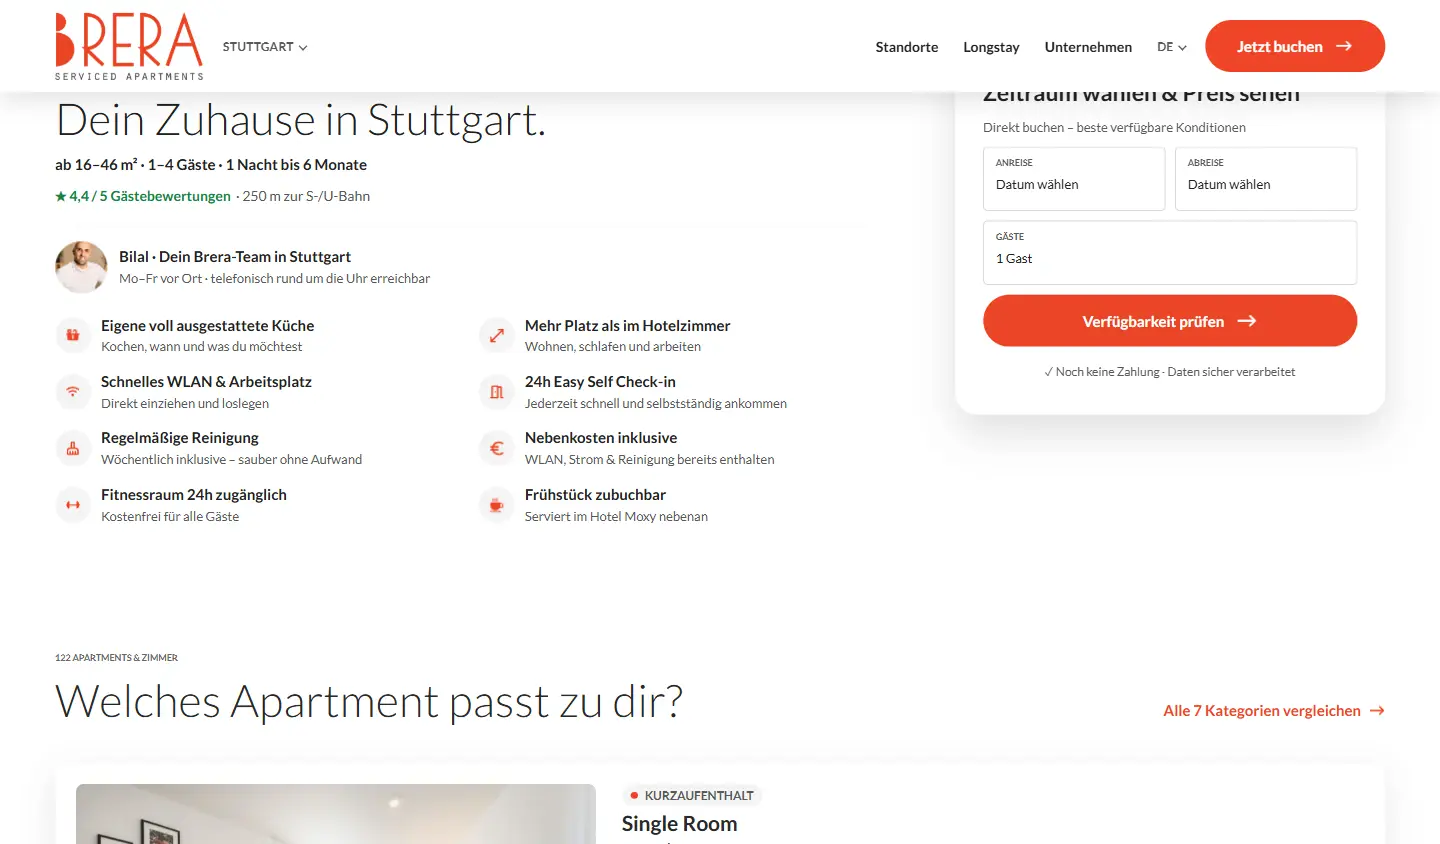Click the Brera Serviced Apartments logo
Image resolution: width=1440 pixels, height=844 pixels.
[129, 46]
